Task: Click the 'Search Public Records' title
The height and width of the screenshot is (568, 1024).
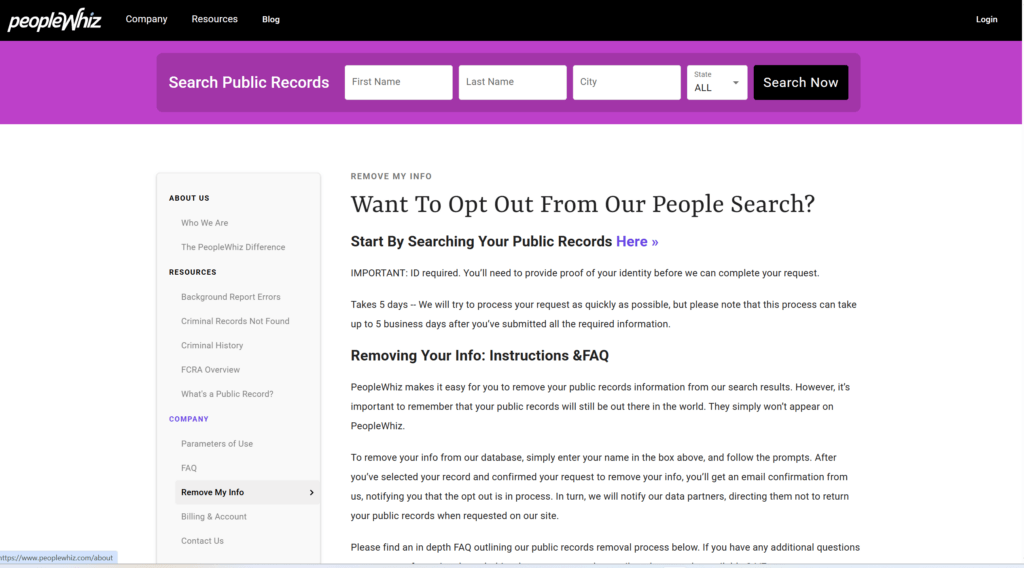Action: (x=249, y=82)
